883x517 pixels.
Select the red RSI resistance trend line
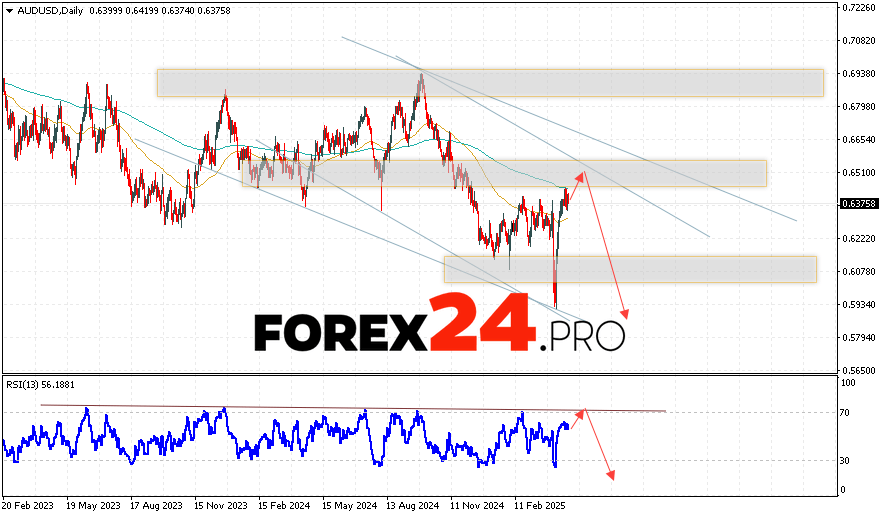pos(350,408)
